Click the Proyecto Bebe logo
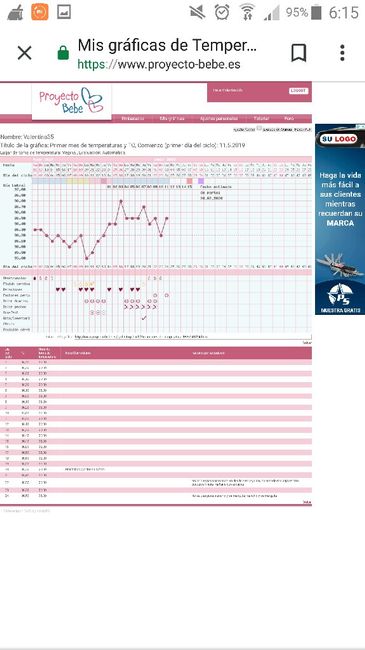The height and width of the screenshot is (650, 365). tap(71, 101)
